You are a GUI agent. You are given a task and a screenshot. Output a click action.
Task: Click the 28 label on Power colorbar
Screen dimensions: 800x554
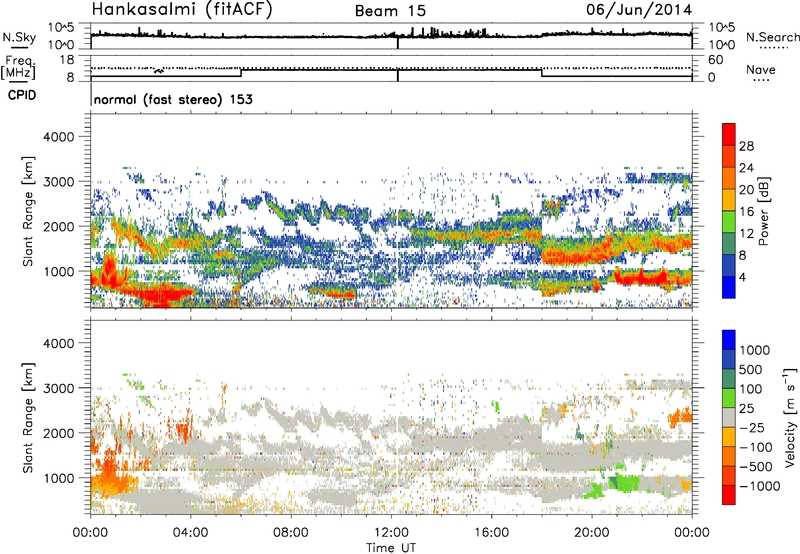point(746,146)
